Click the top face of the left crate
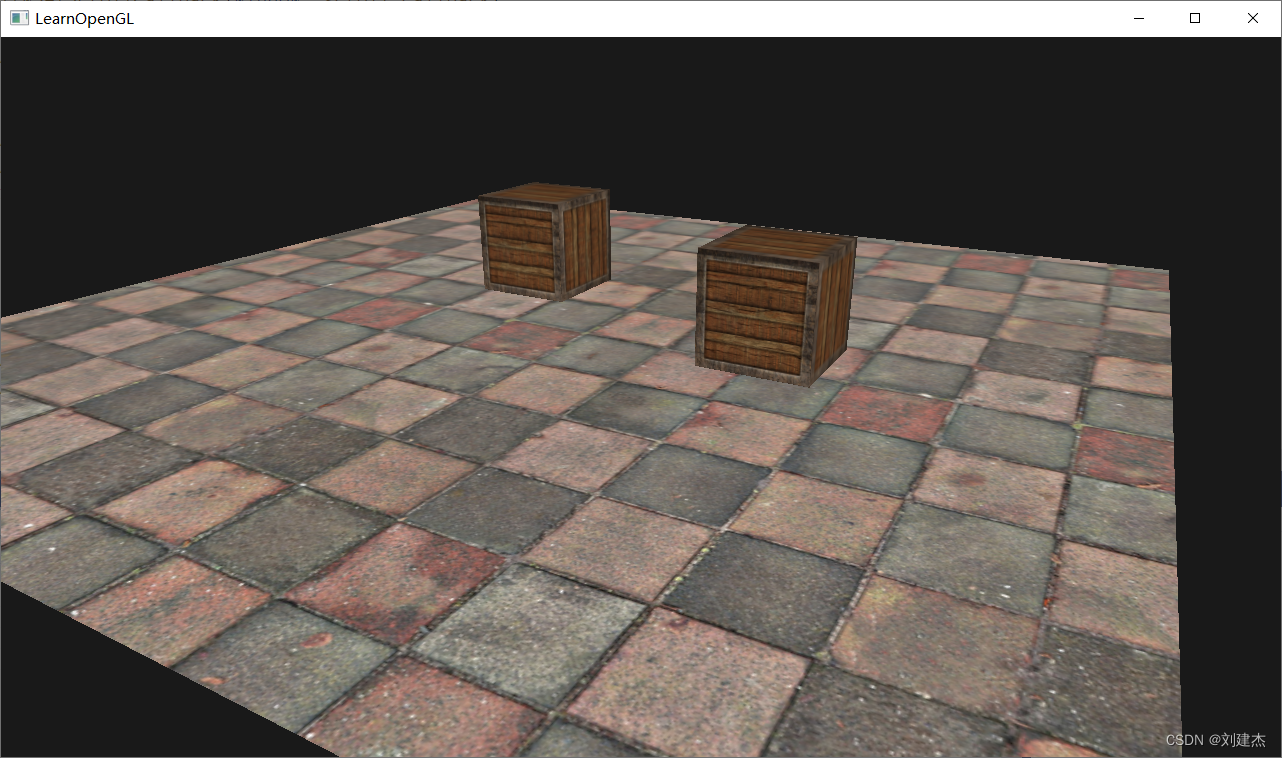Screen dimensions: 1282x758 pos(545,195)
